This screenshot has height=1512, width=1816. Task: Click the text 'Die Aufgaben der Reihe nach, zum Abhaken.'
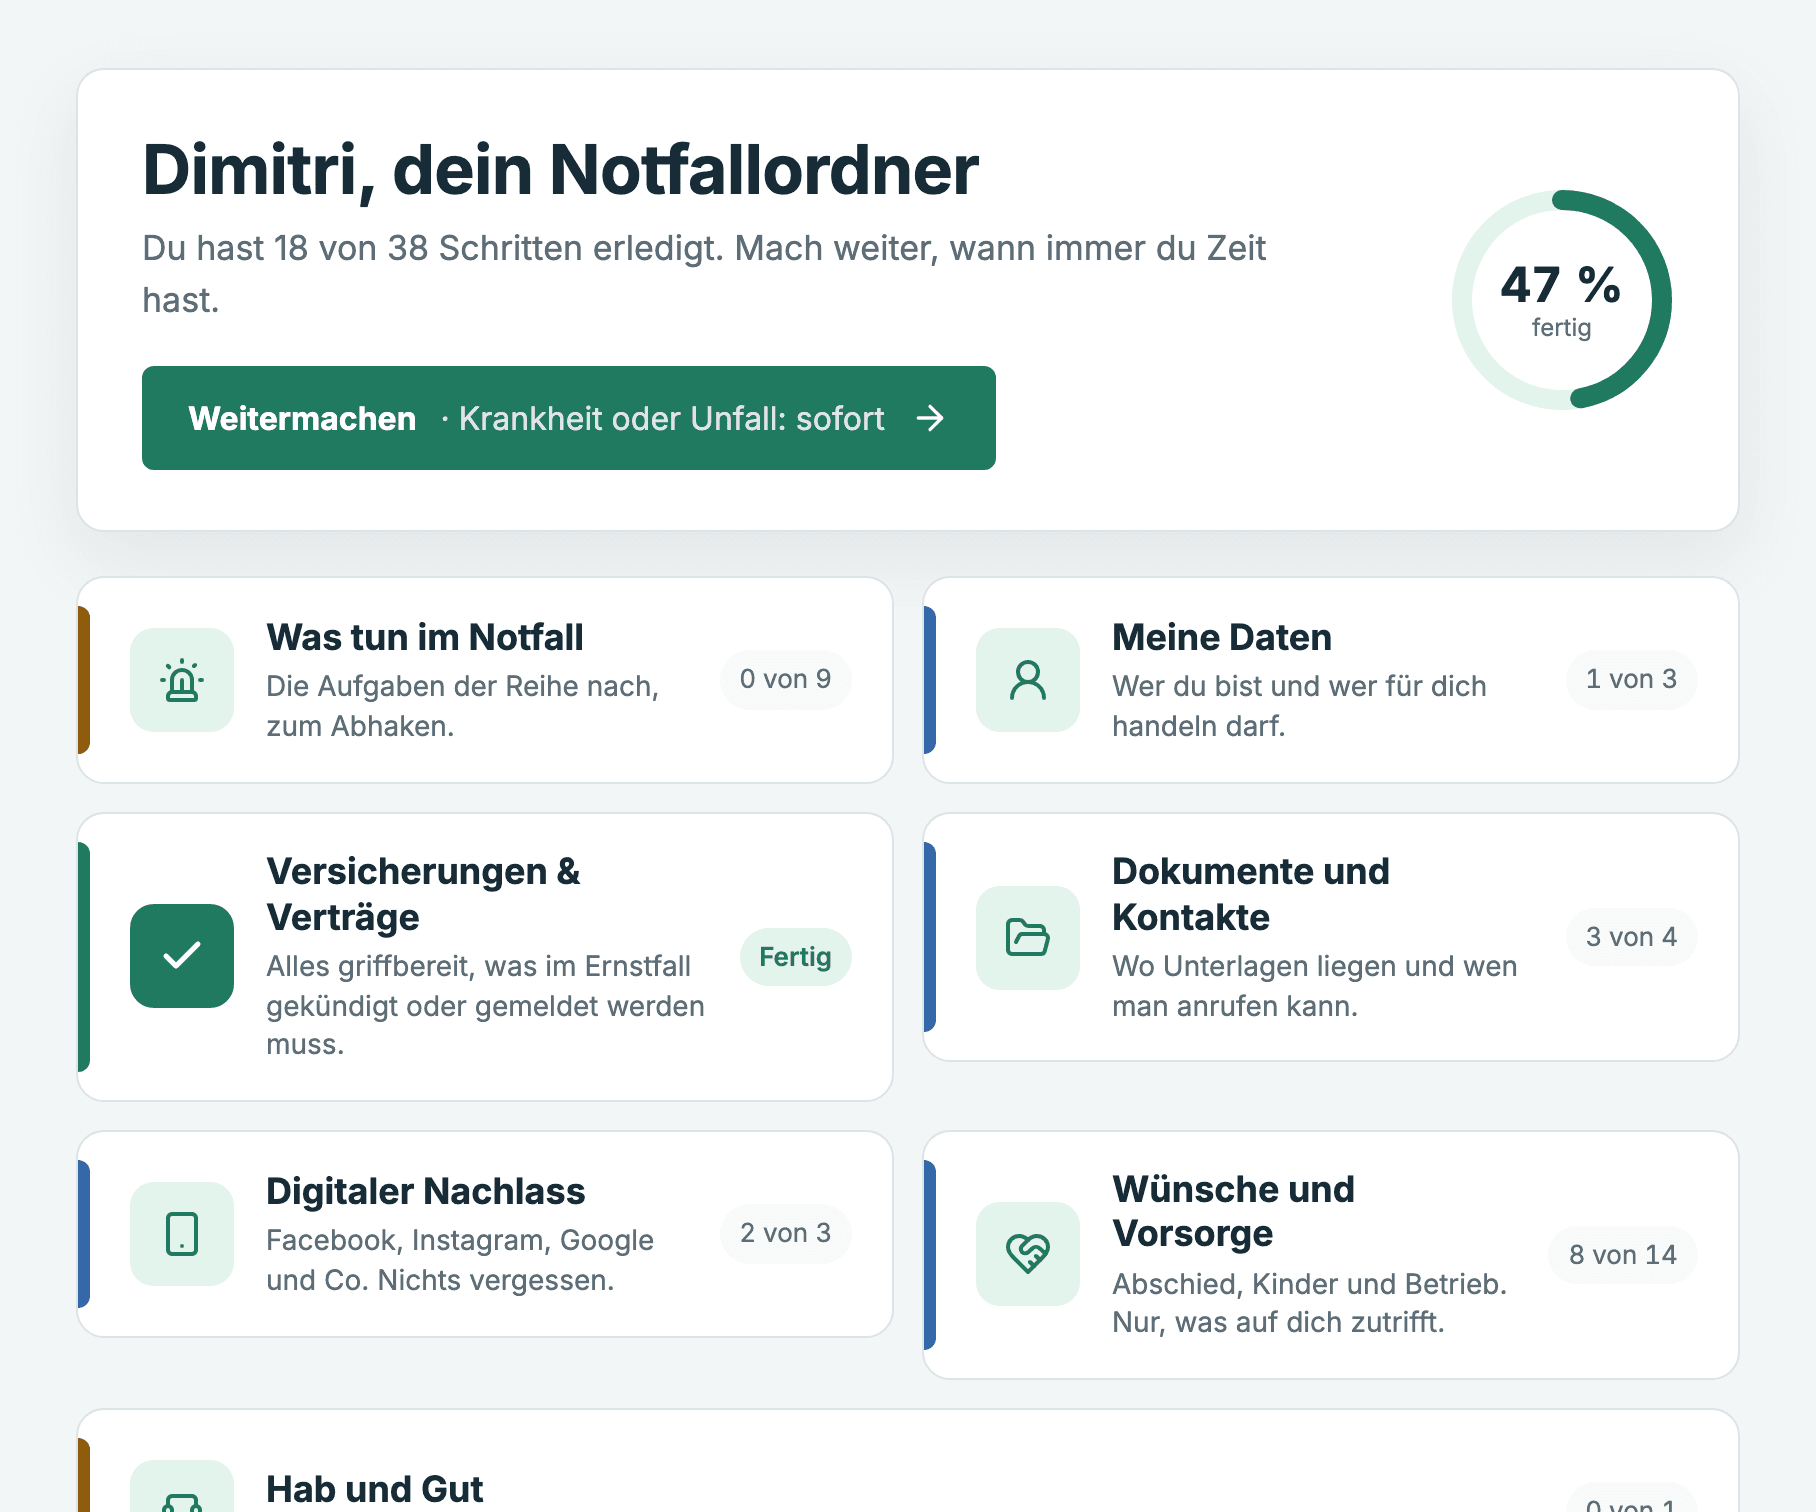[x=463, y=706]
